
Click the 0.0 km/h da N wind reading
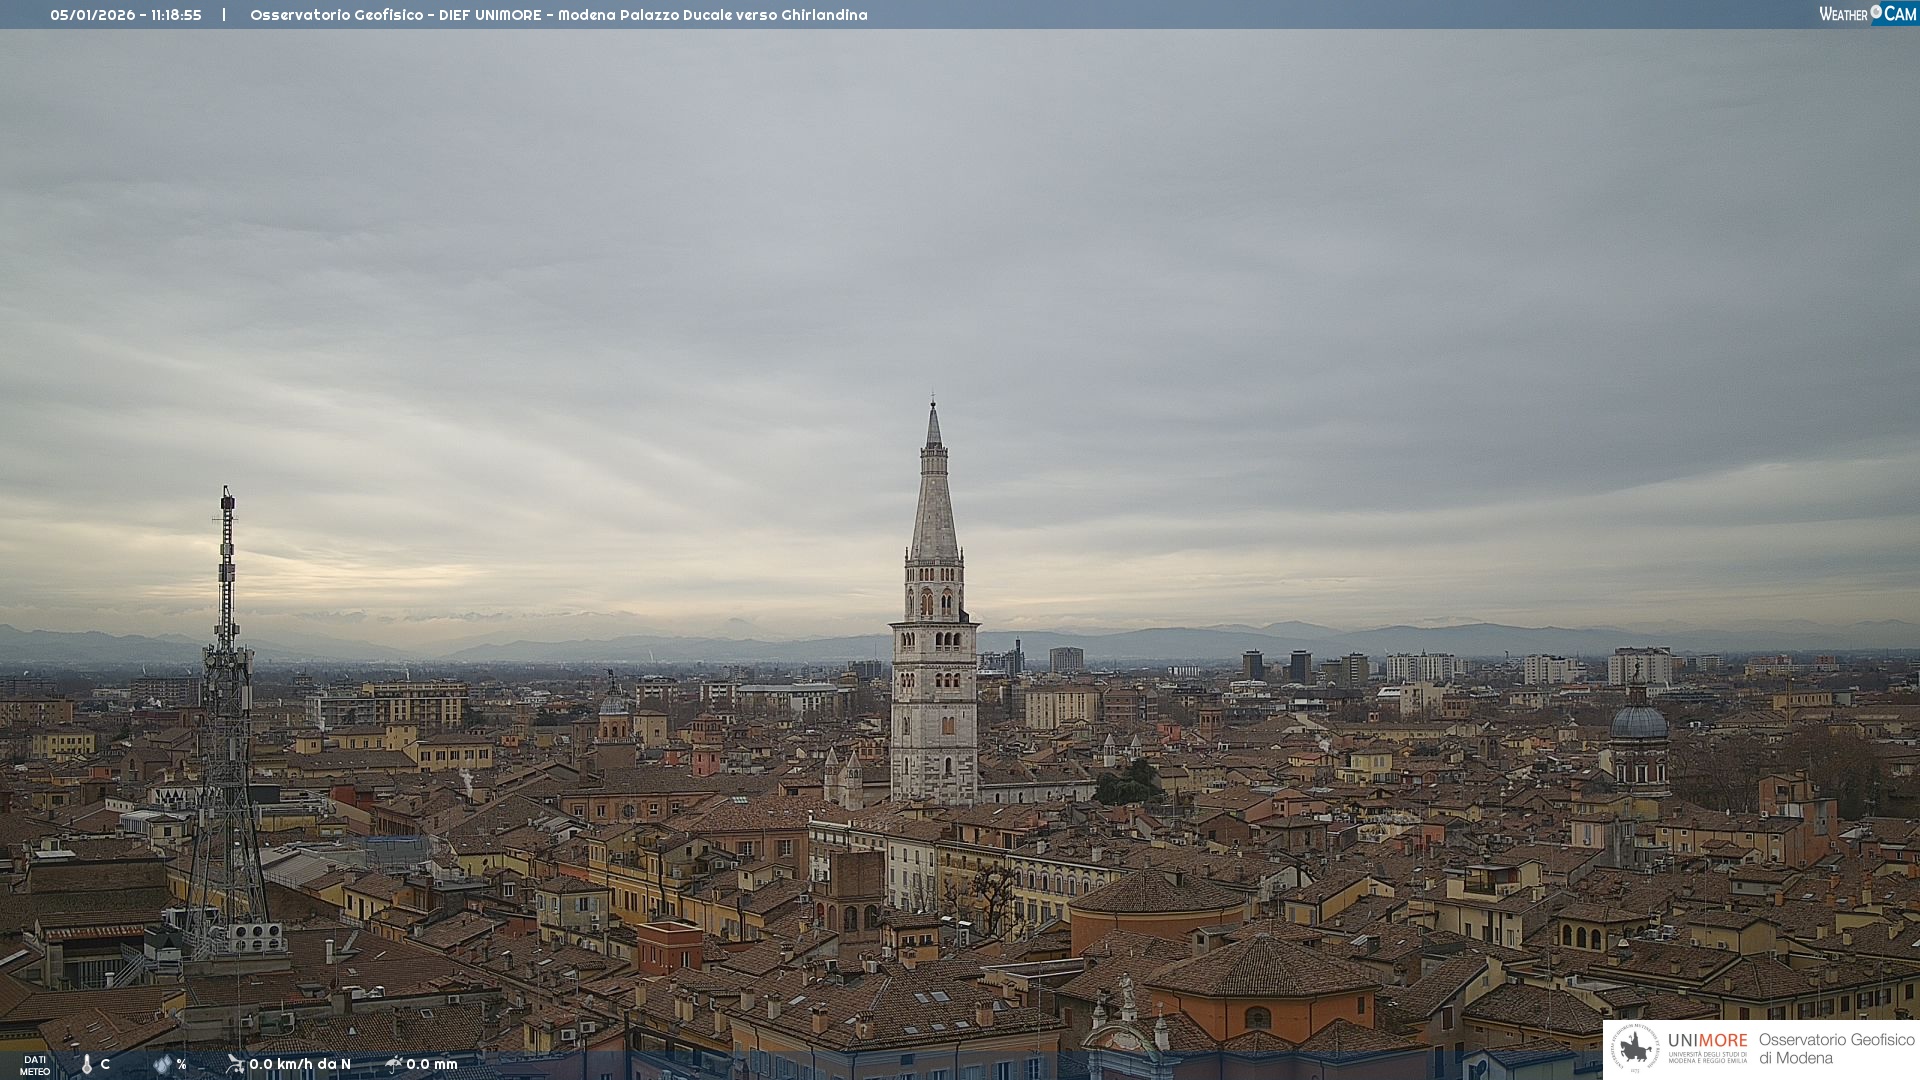coord(300,1064)
